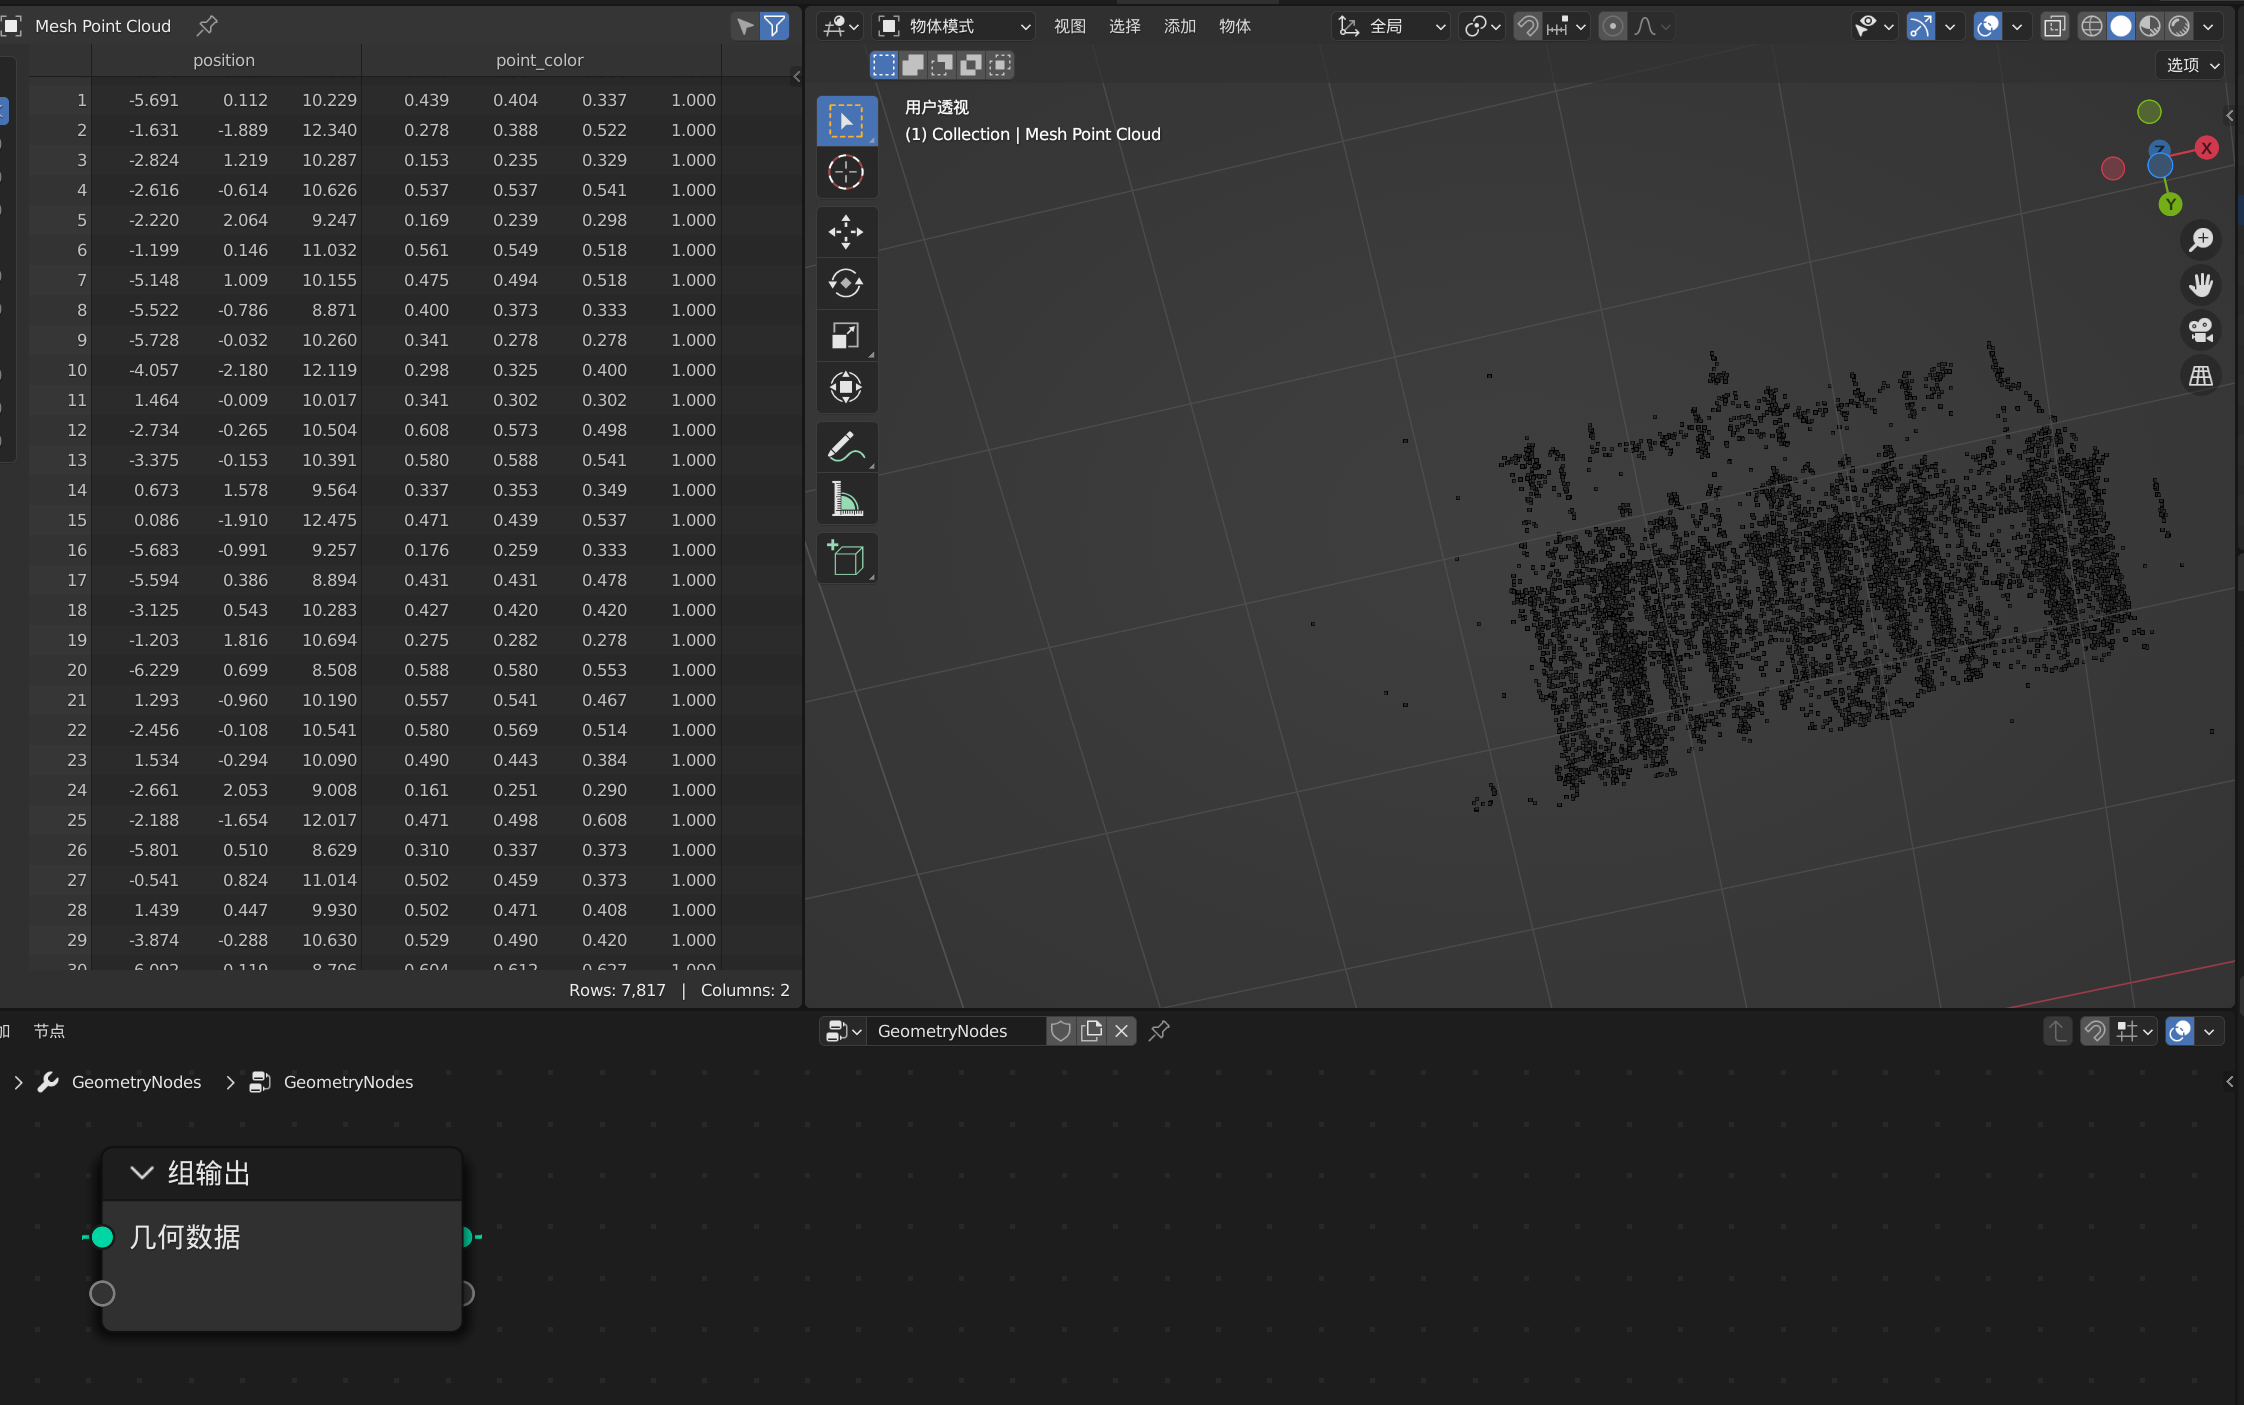Unlink the GeometryNodes node group with X
2244x1405 pixels.
pyautogui.click(x=1122, y=1031)
